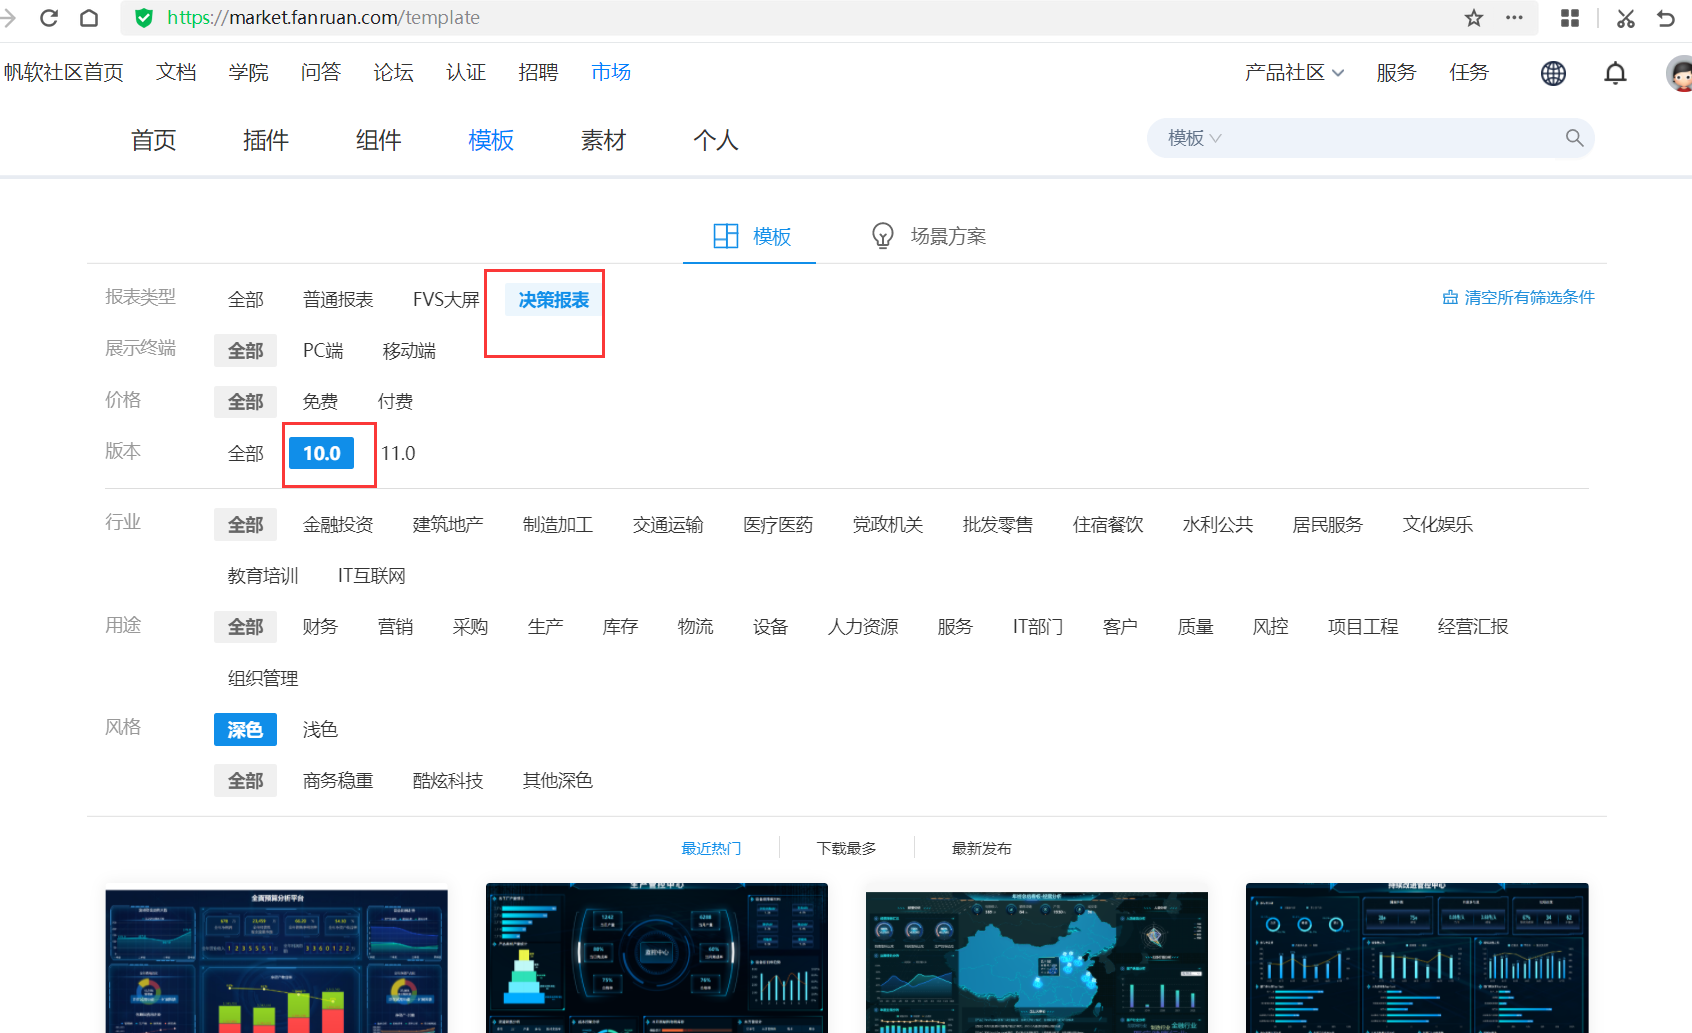Select 浅色 style filter
The height and width of the screenshot is (1033, 1692).
(x=320, y=730)
